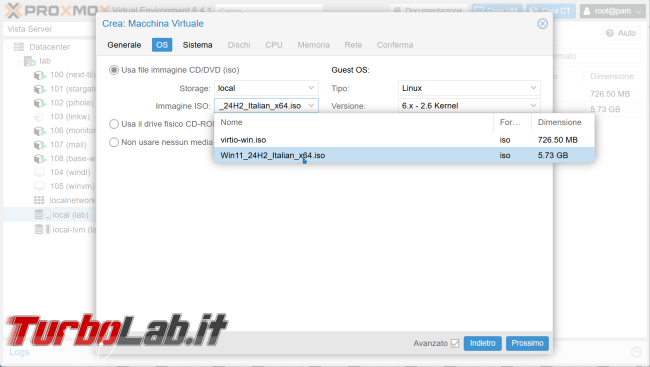
Task: Open the Versione dropdown 6.x - 2.6 Kernel
Action: click(469, 106)
